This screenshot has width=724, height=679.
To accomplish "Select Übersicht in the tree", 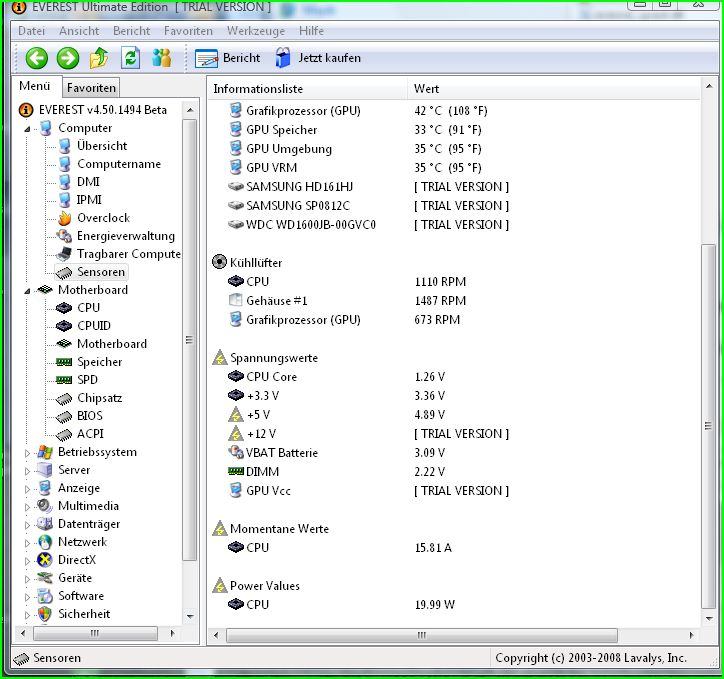I will [x=102, y=146].
